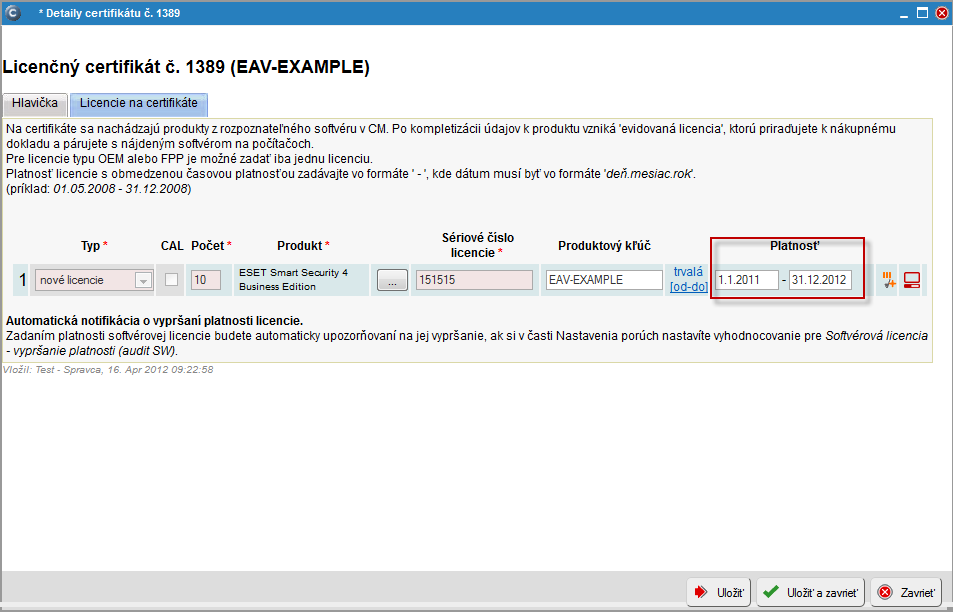Click product name 'ESET Smart Security 4 Business Edition'
The image size is (953, 612).
(x=294, y=280)
